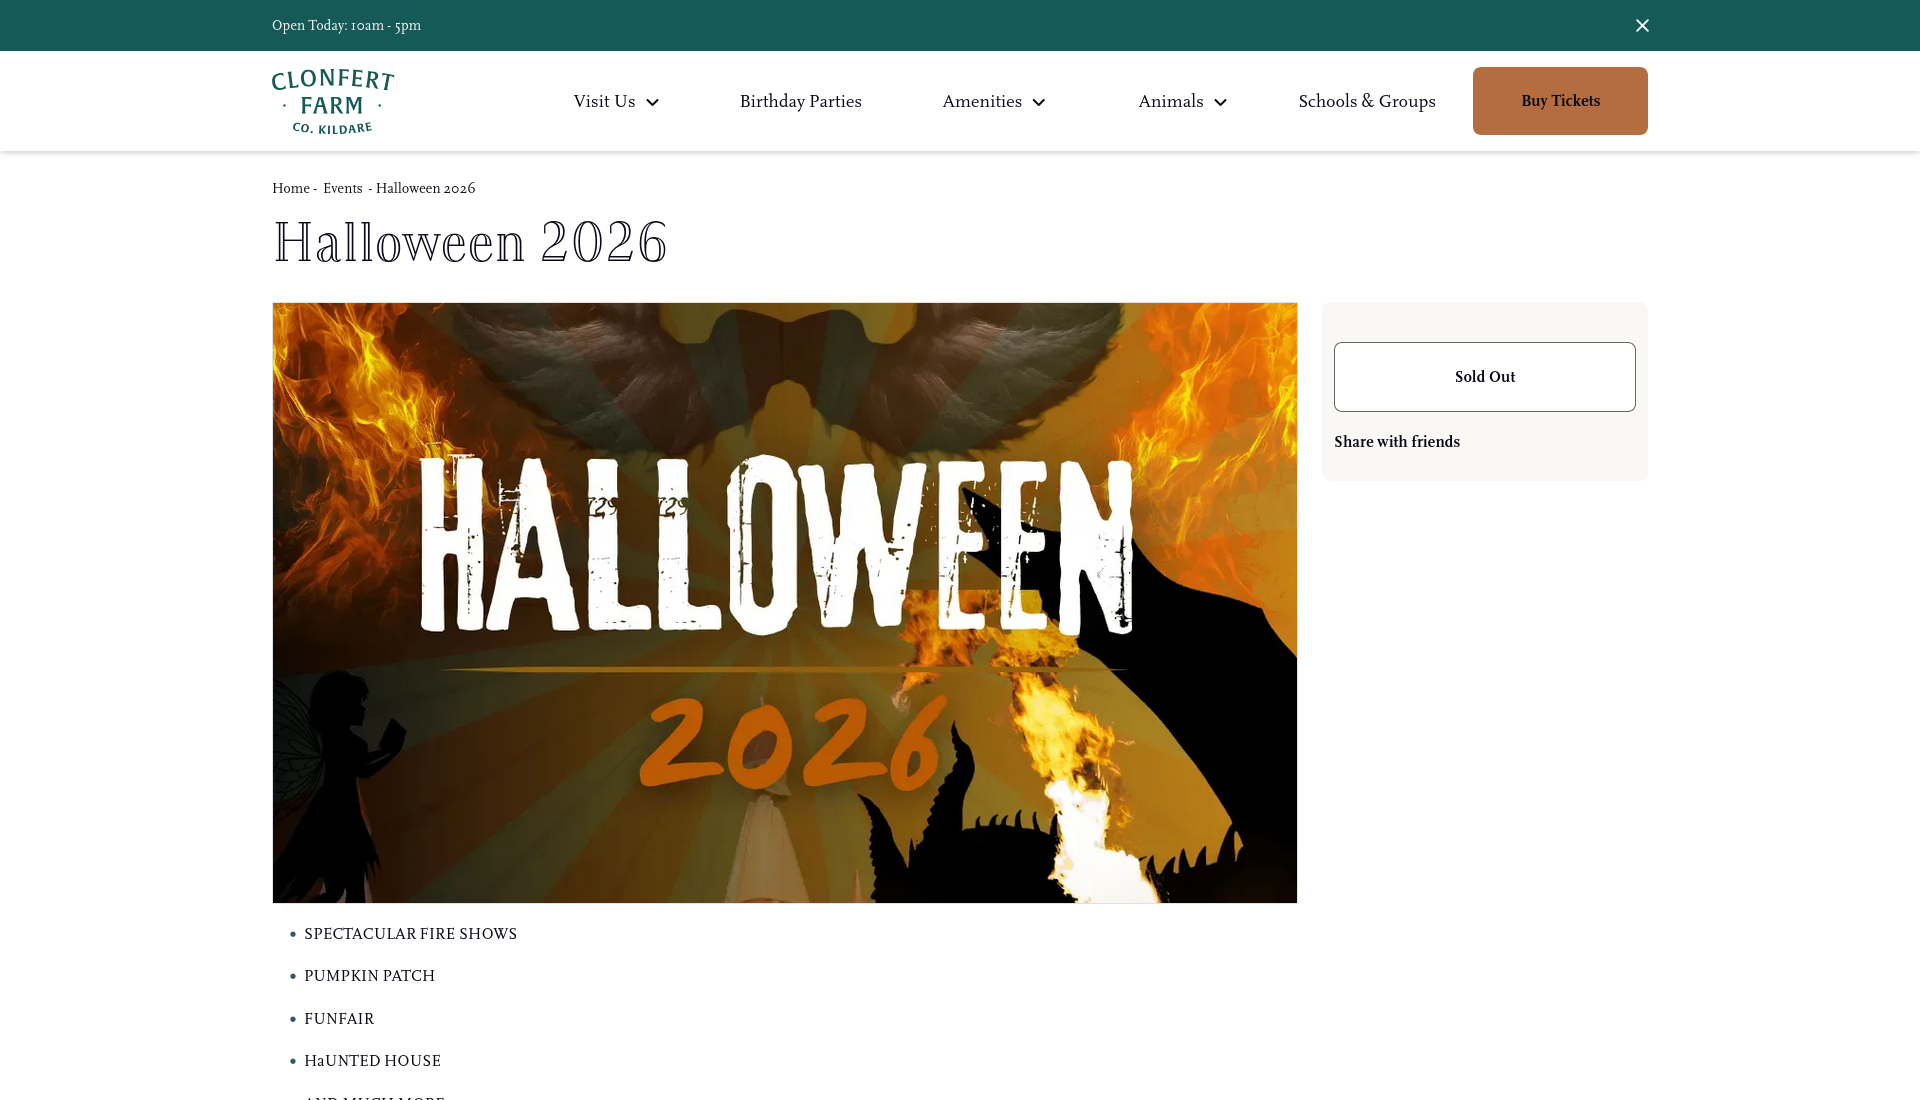Screen dimensions: 1920x1100
Task: Go to Schools & Groups
Action: (x=1366, y=101)
